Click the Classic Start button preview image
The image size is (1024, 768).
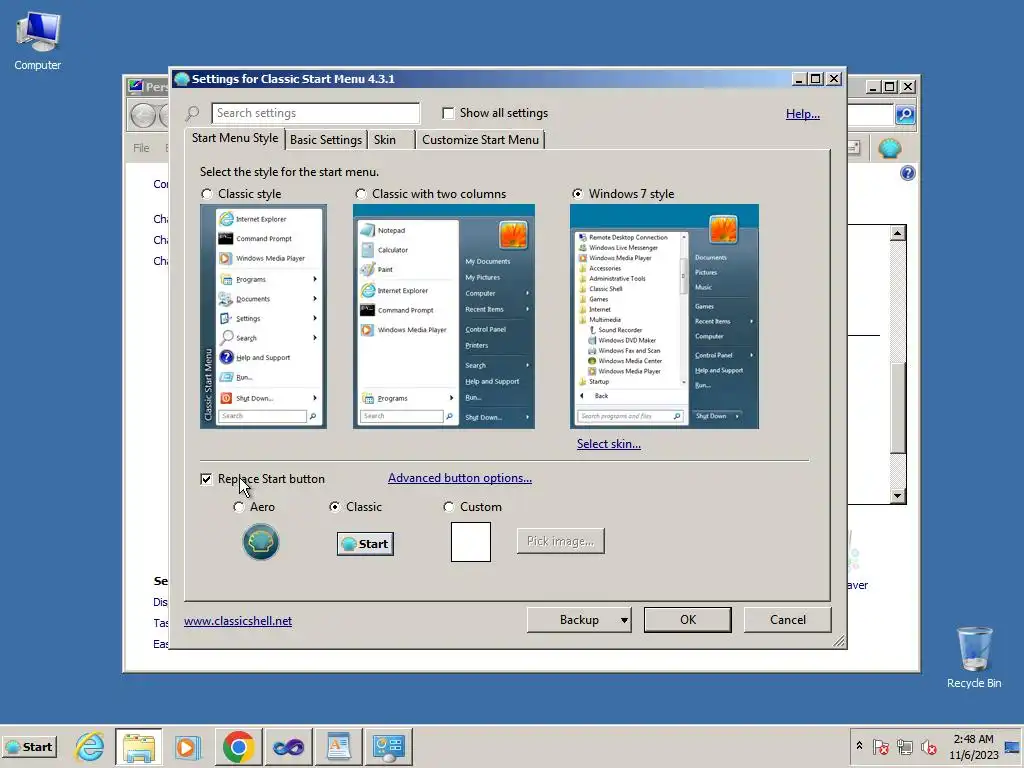[365, 543]
